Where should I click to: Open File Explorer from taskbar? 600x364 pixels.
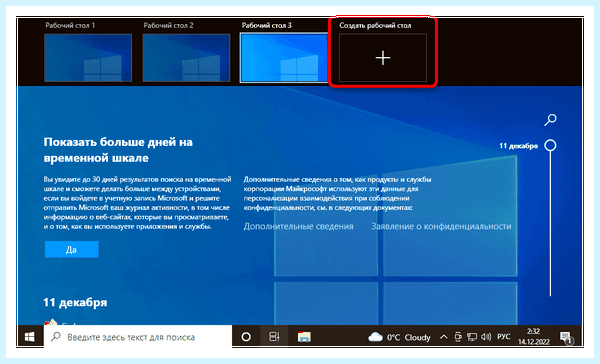click(304, 337)
